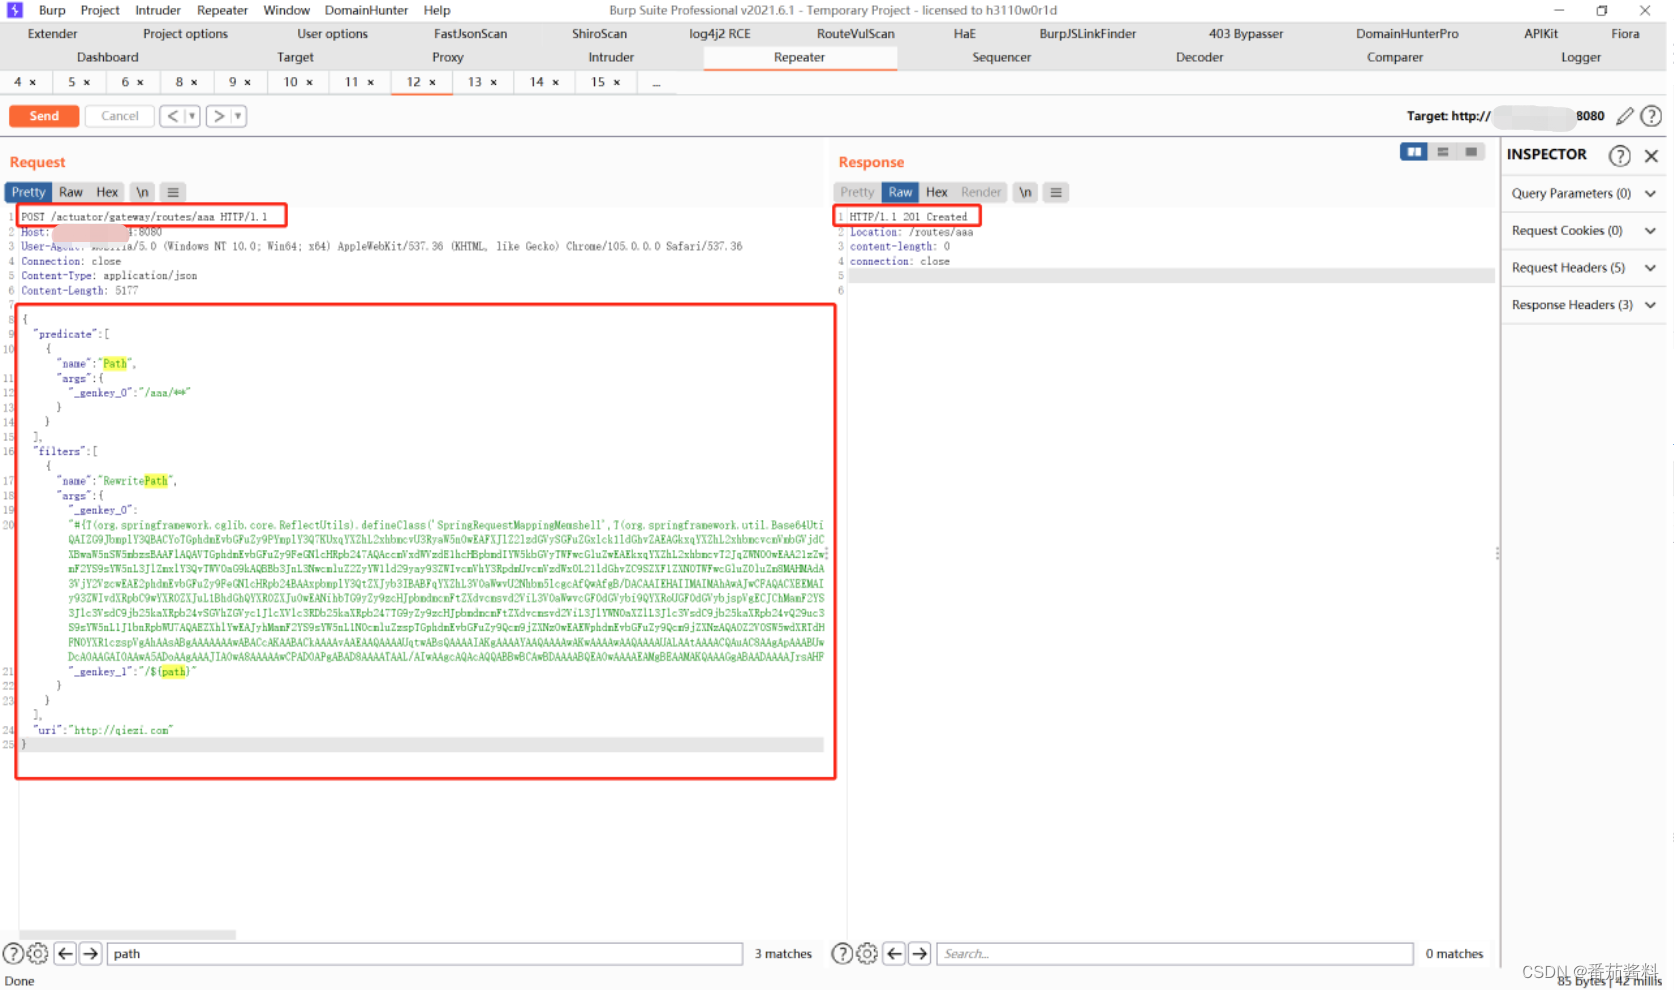Open request search settings gear
The height and width of the screenshot is (990, 1674).
[x=37, y=954]
